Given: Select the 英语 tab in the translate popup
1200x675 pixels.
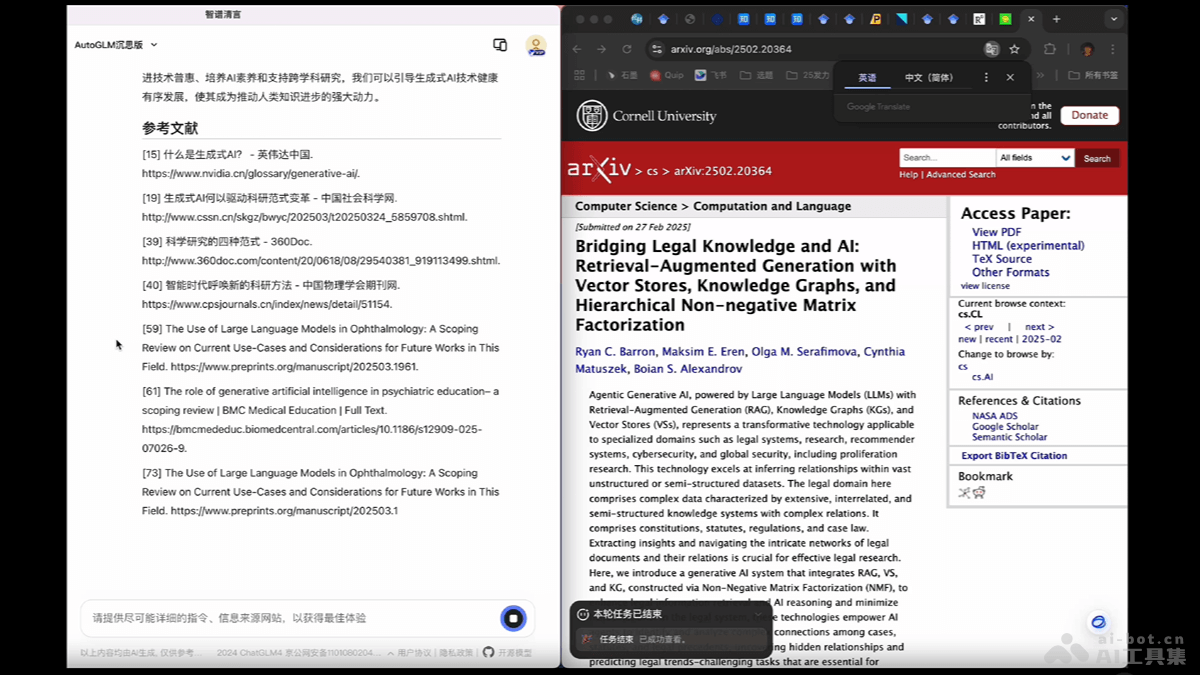Looking at the screenshot, I should [869, 76].
